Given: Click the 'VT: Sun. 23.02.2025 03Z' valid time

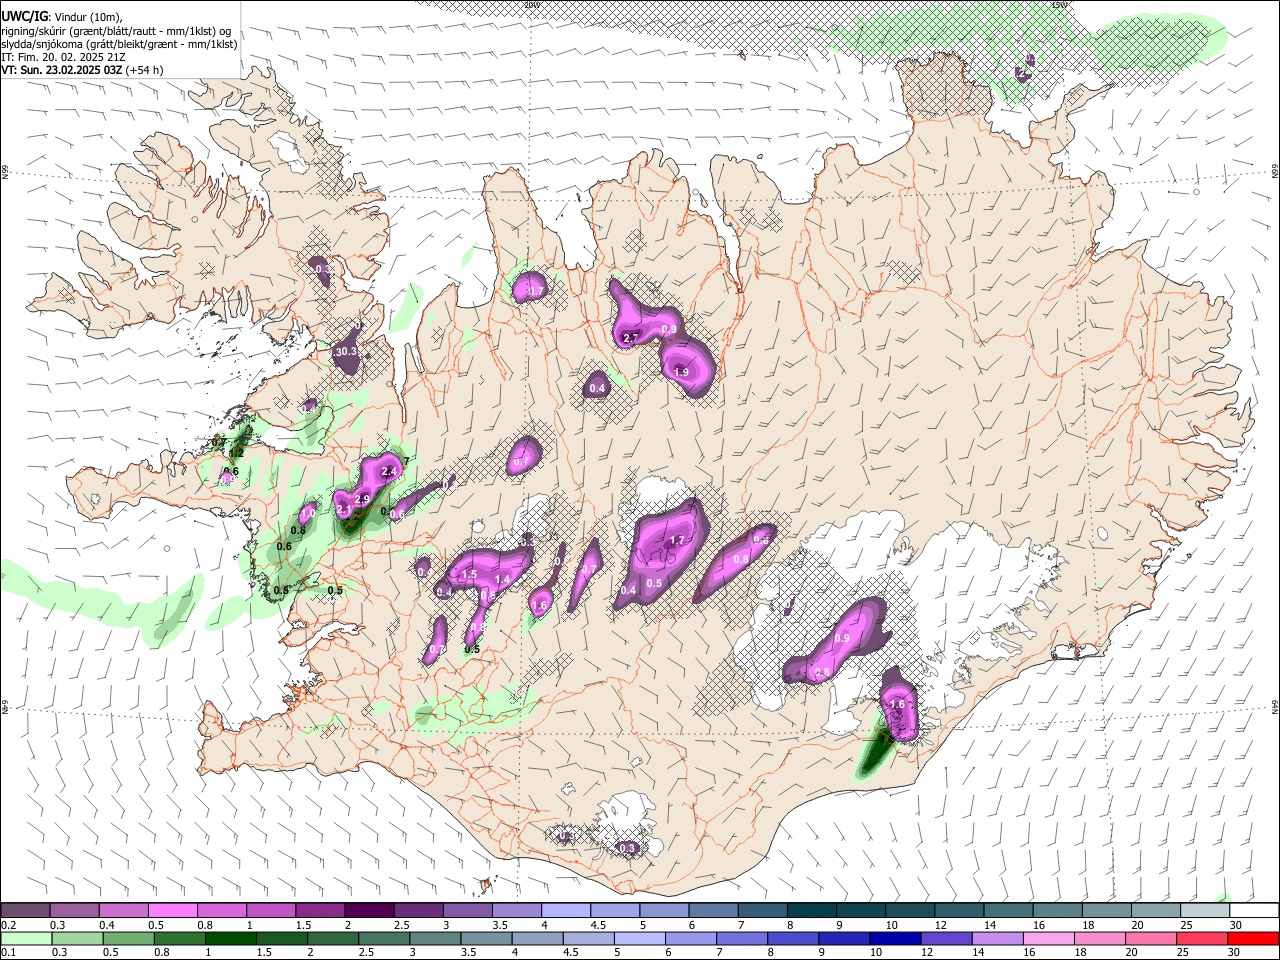Looking at the screenshot, I should (x=61, y=70).
